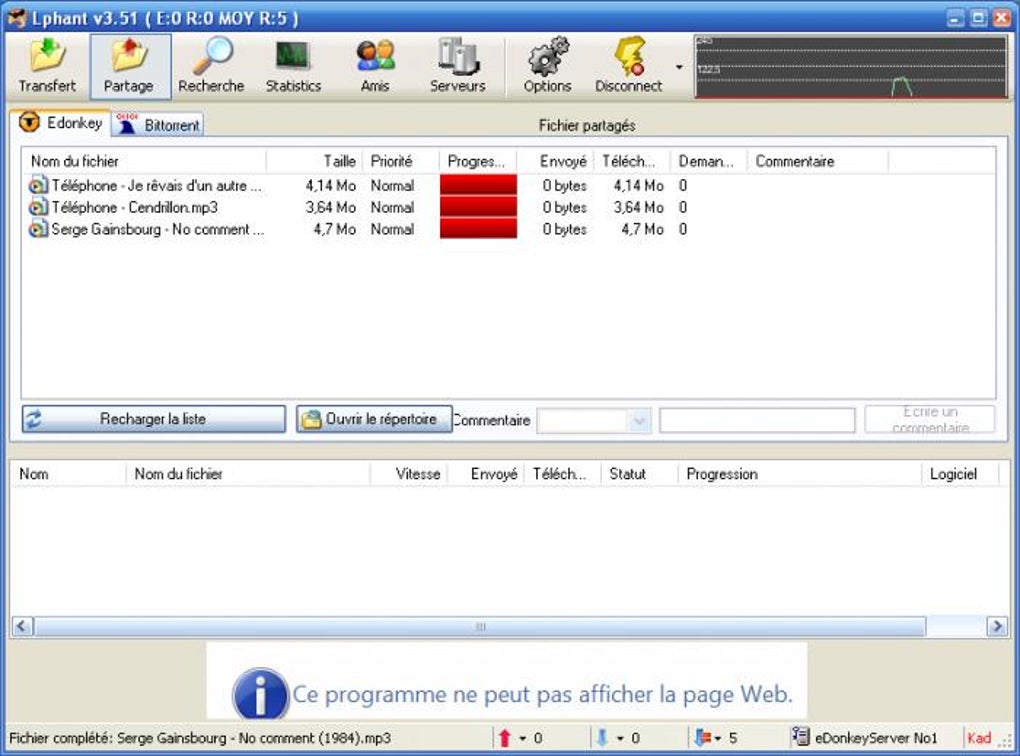Sort shared files by Envoyé
Viewport: 1020px width, 756px height.
pos(556,161)
